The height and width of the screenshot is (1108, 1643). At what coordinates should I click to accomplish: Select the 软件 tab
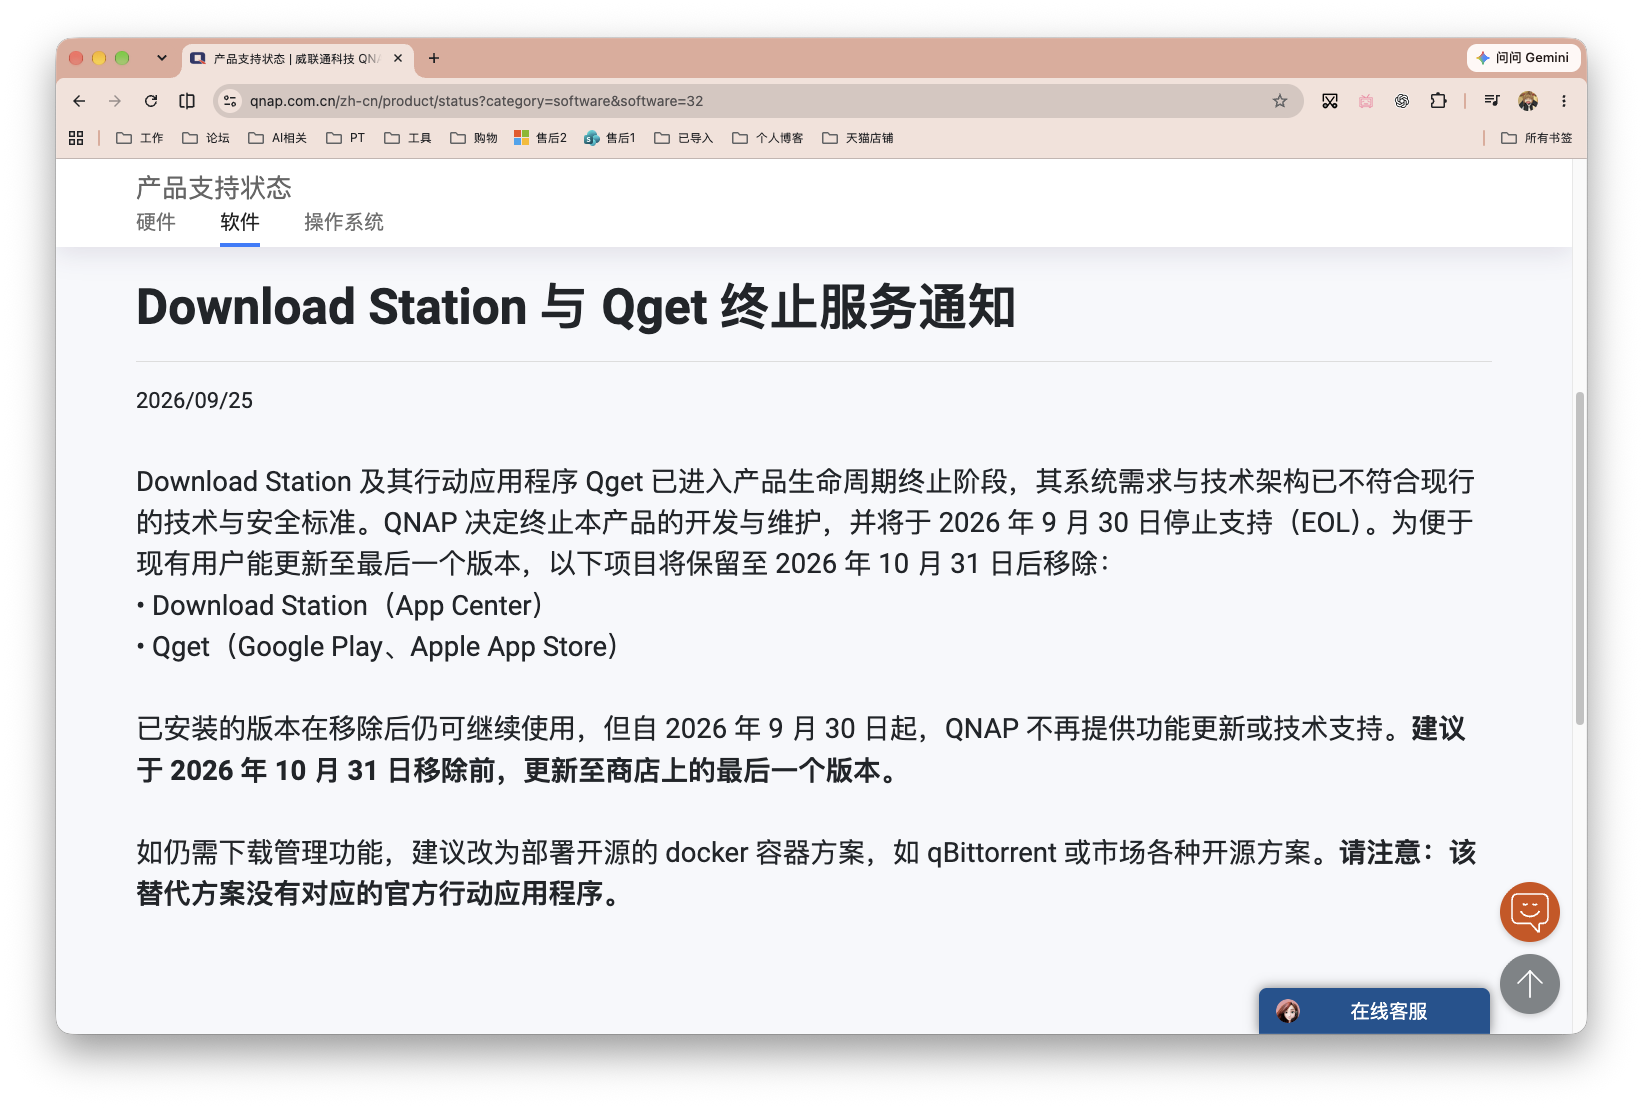coord(240,222)
